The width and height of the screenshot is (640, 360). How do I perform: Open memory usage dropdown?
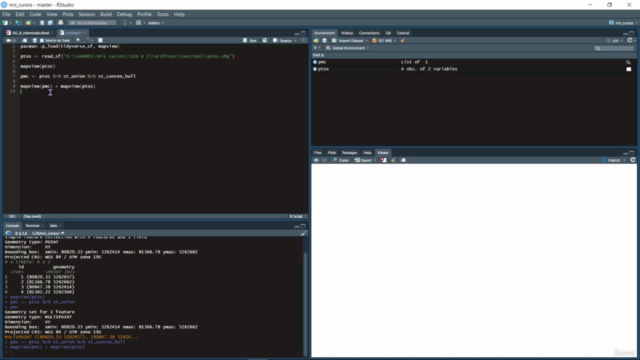click(384, 40)
